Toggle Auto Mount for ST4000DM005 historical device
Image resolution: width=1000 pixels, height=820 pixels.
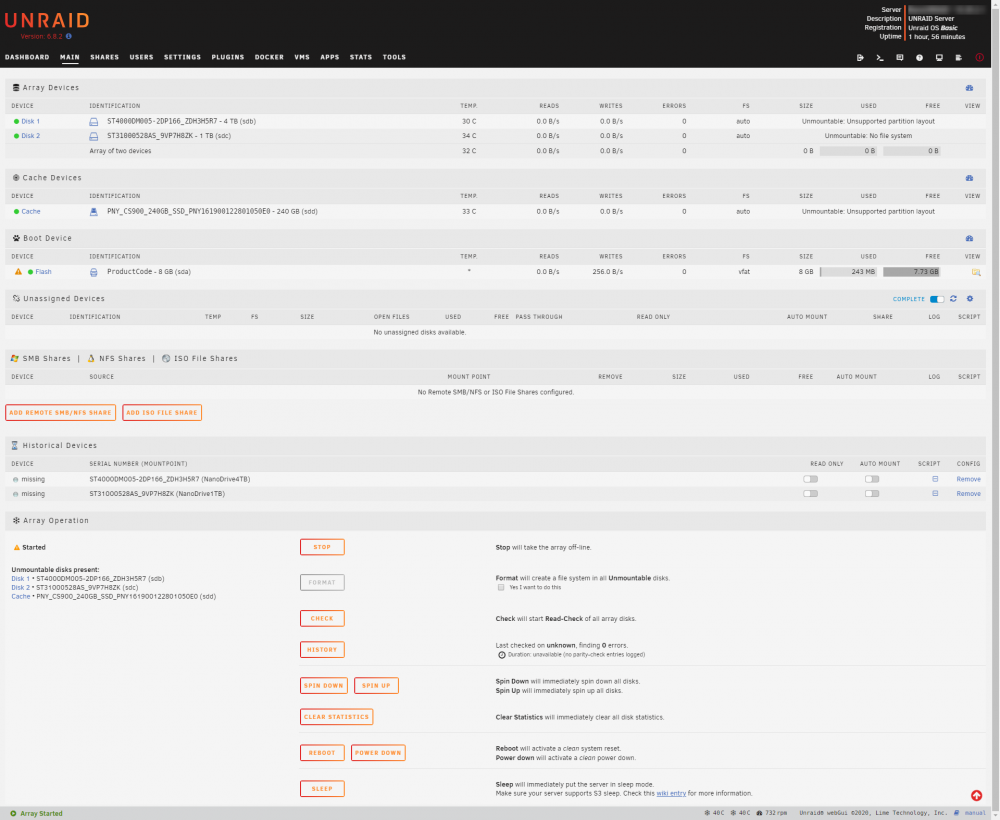click(x=871, y=479)
